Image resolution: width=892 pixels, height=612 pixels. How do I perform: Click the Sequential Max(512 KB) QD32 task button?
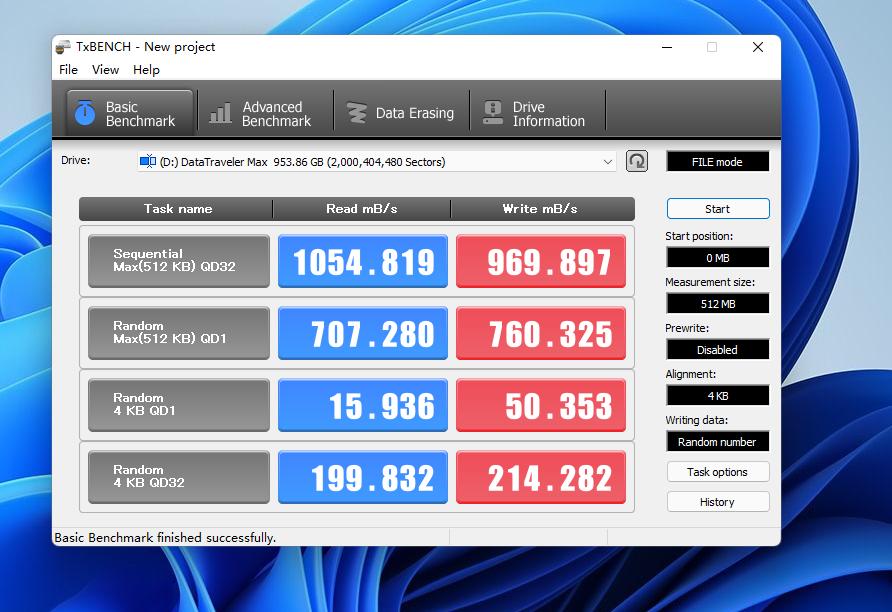pos(179,260)
